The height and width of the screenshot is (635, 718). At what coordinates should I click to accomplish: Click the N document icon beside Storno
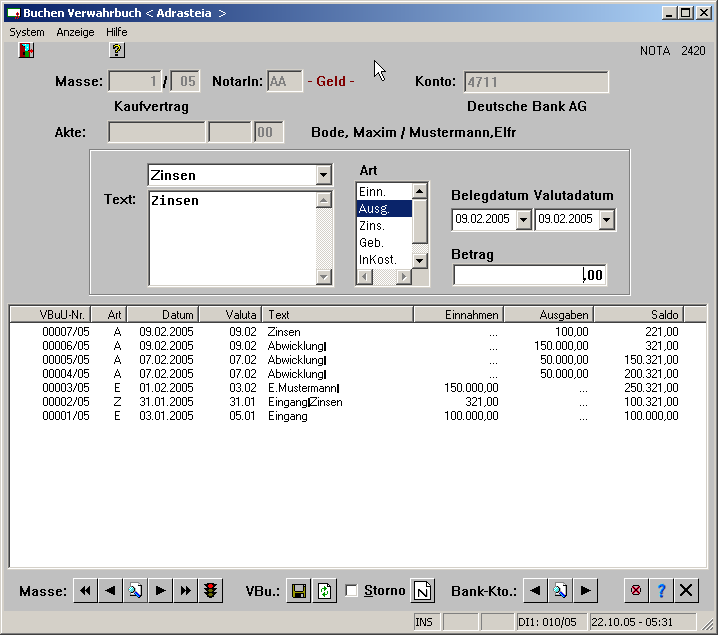click(x=424, y=591)
